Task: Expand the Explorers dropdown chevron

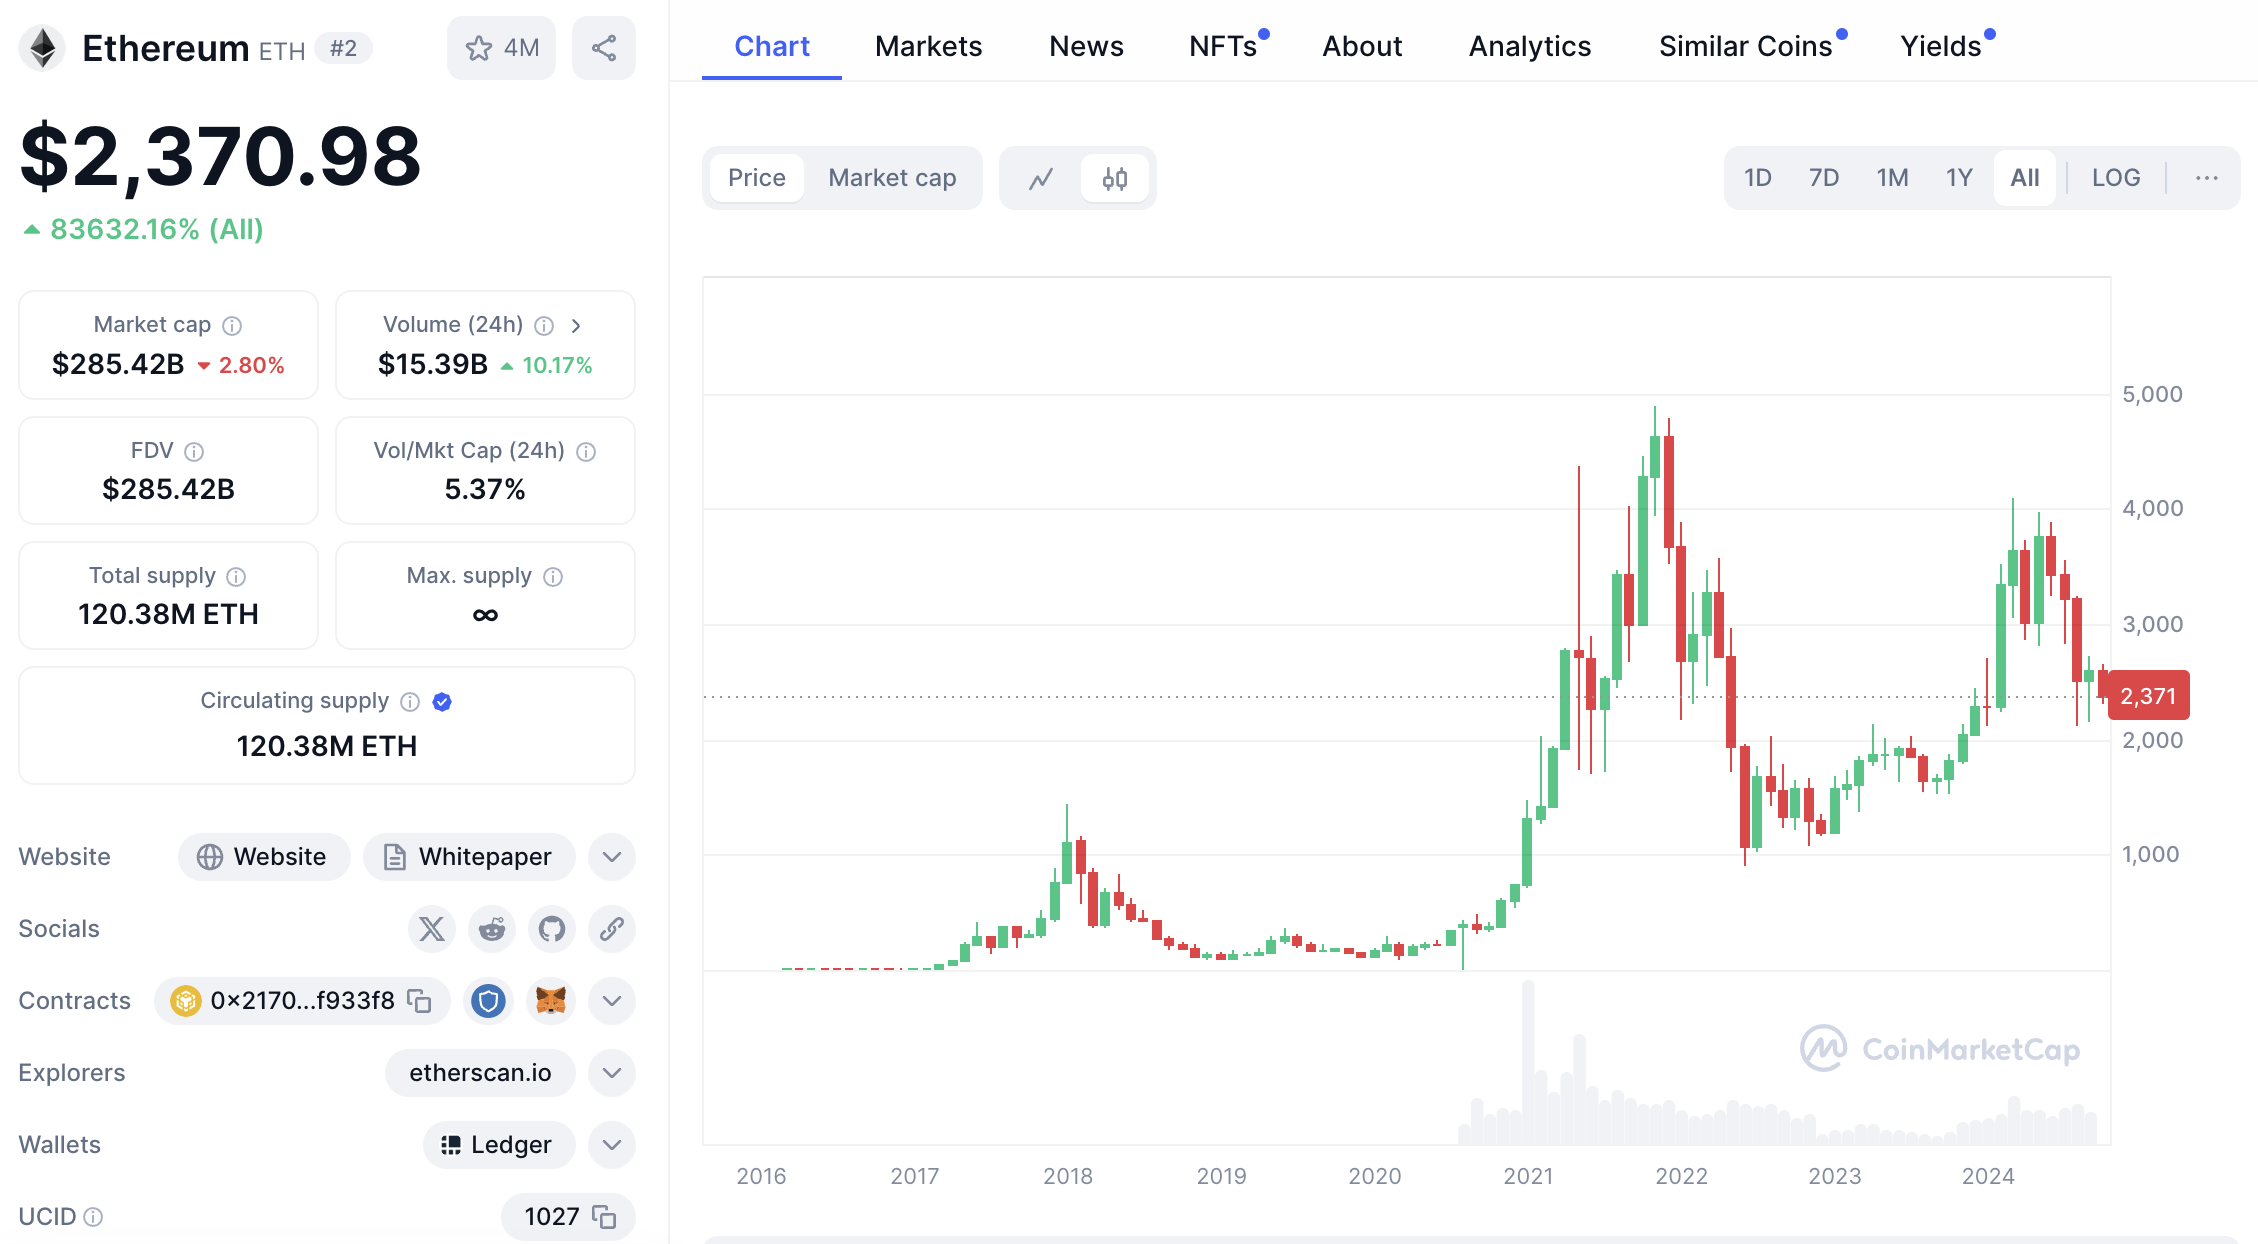Action: [612, 1073]
